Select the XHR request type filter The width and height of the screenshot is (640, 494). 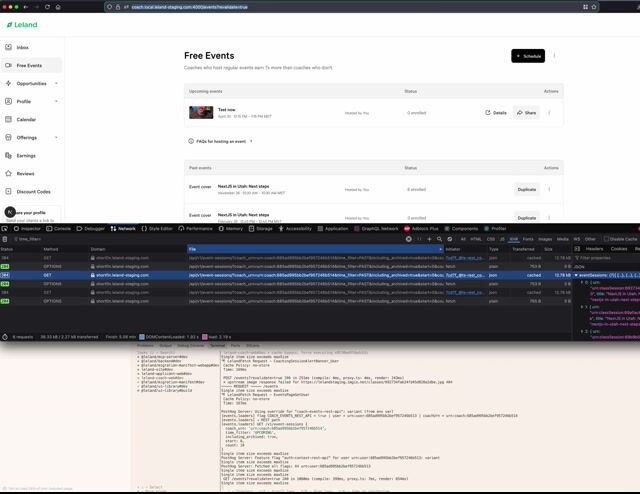tap(513, 239)
